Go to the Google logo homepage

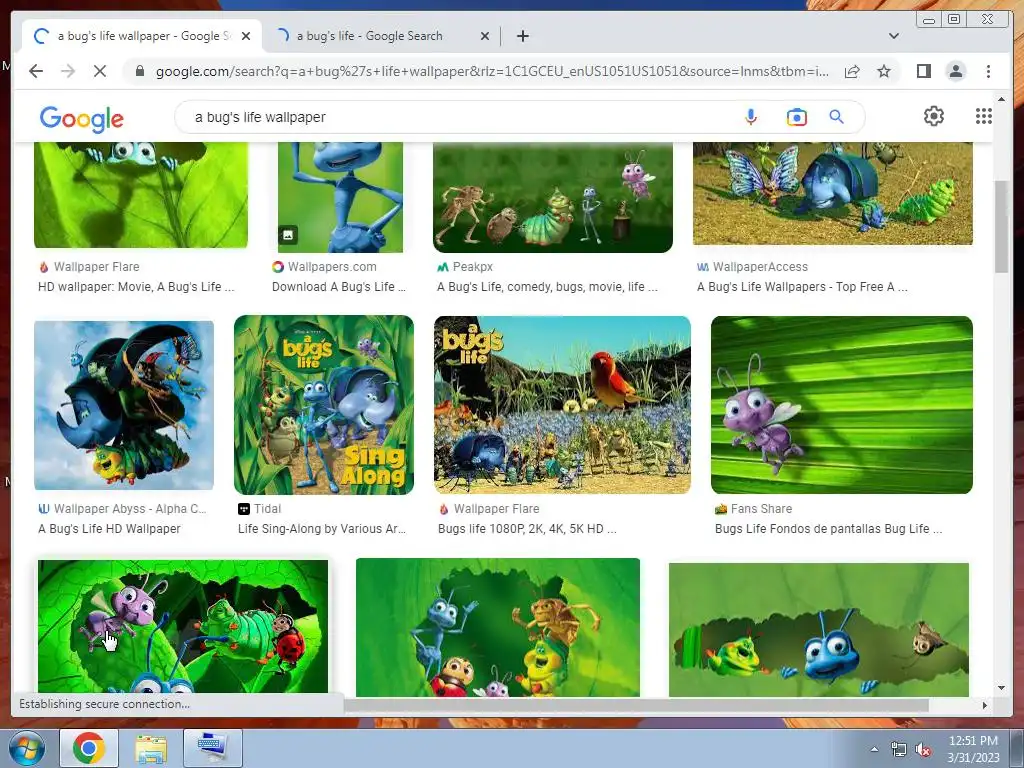click(x=82, y=119)
